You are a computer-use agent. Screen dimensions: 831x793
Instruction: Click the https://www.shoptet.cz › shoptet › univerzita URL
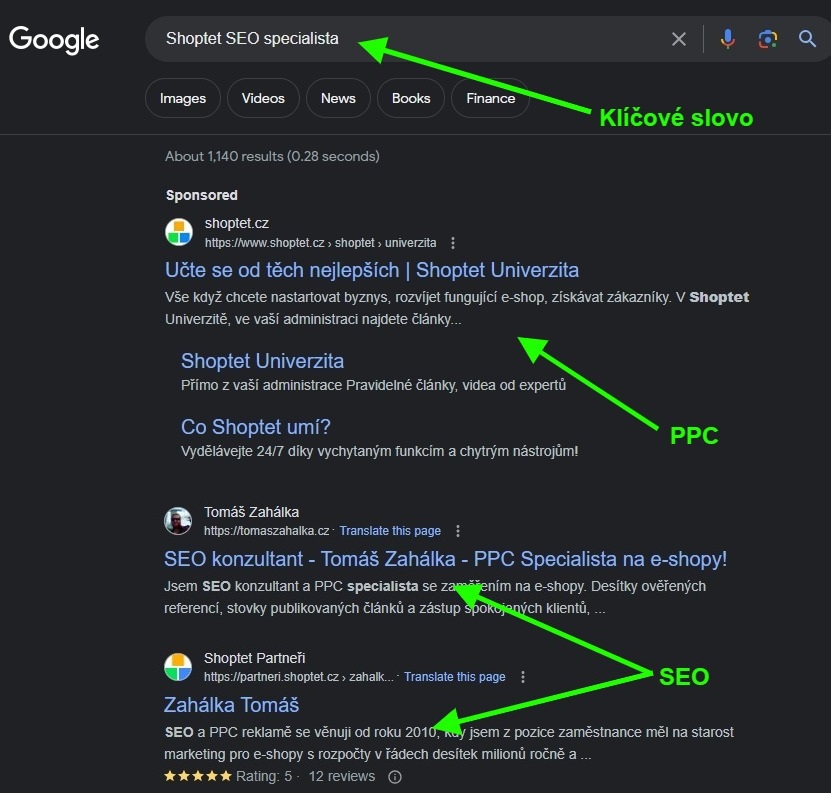click(x=321, y=243)
